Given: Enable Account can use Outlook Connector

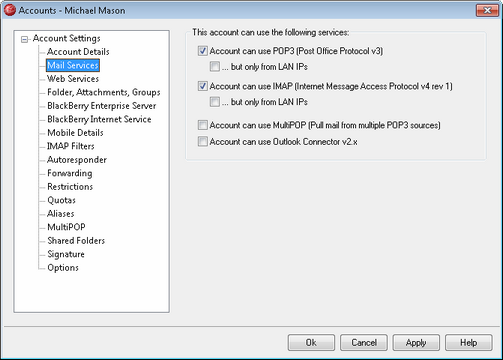Looking at the screenshot, I should pos(202,142).
